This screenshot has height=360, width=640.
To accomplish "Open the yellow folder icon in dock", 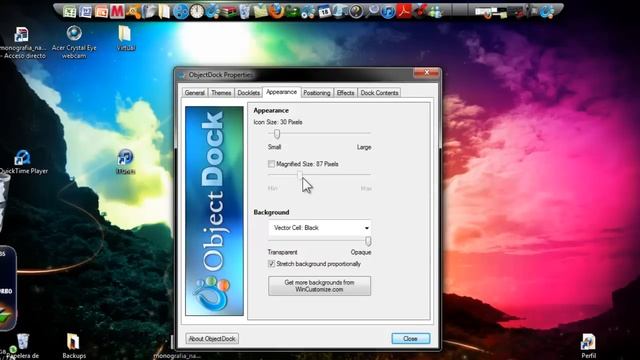I will pos(164,11).
